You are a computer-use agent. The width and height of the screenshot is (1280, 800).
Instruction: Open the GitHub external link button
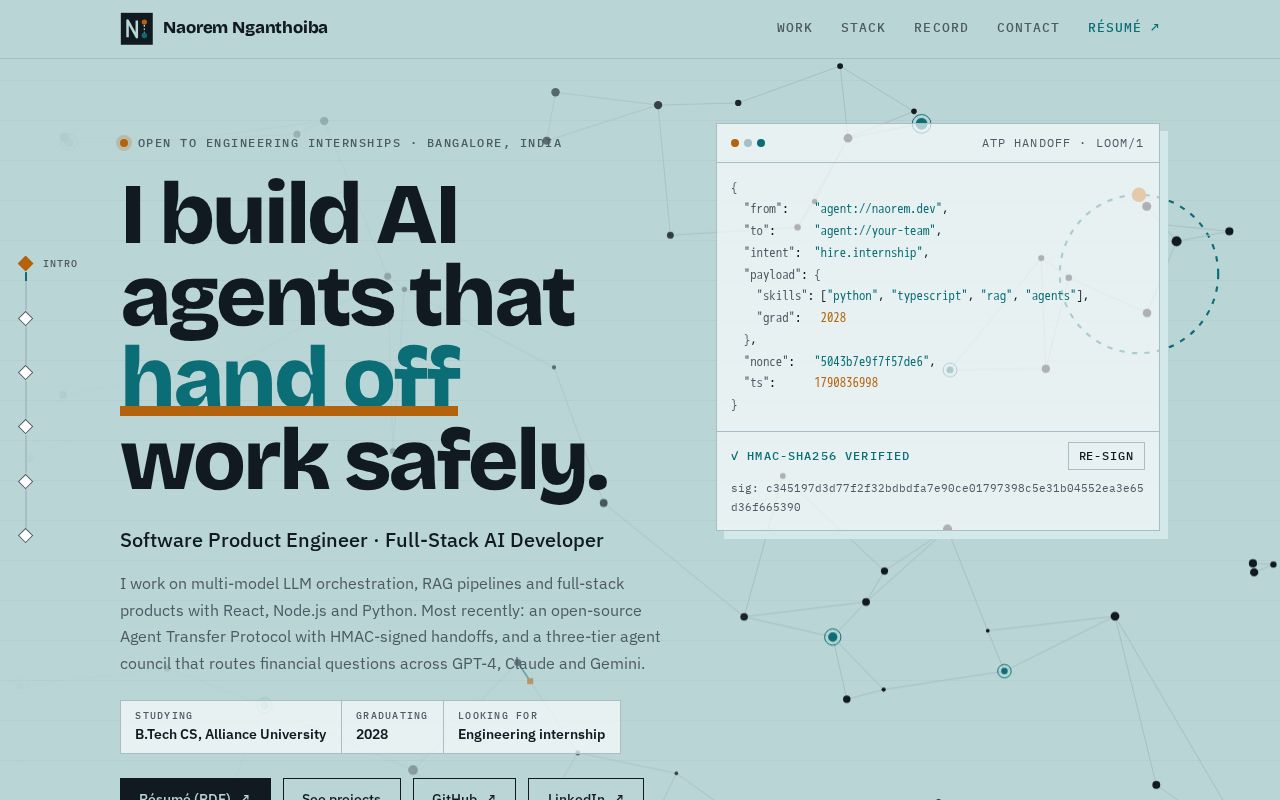464,789
